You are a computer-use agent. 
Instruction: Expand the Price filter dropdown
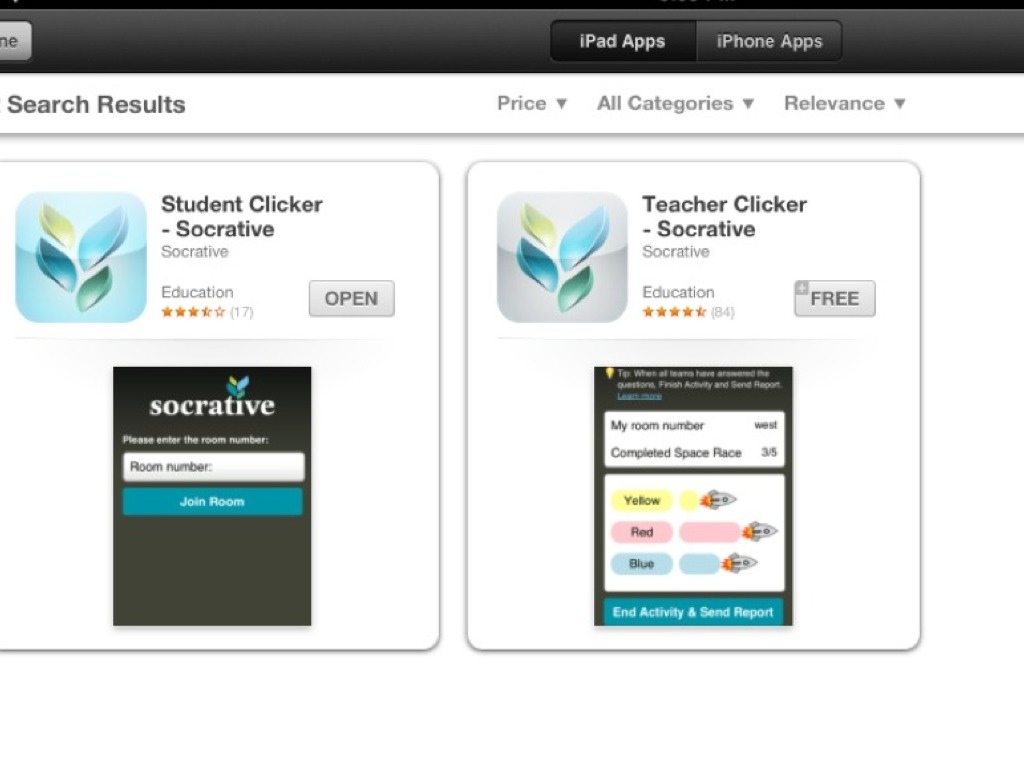pyautogui.click(x=532, y=103)
